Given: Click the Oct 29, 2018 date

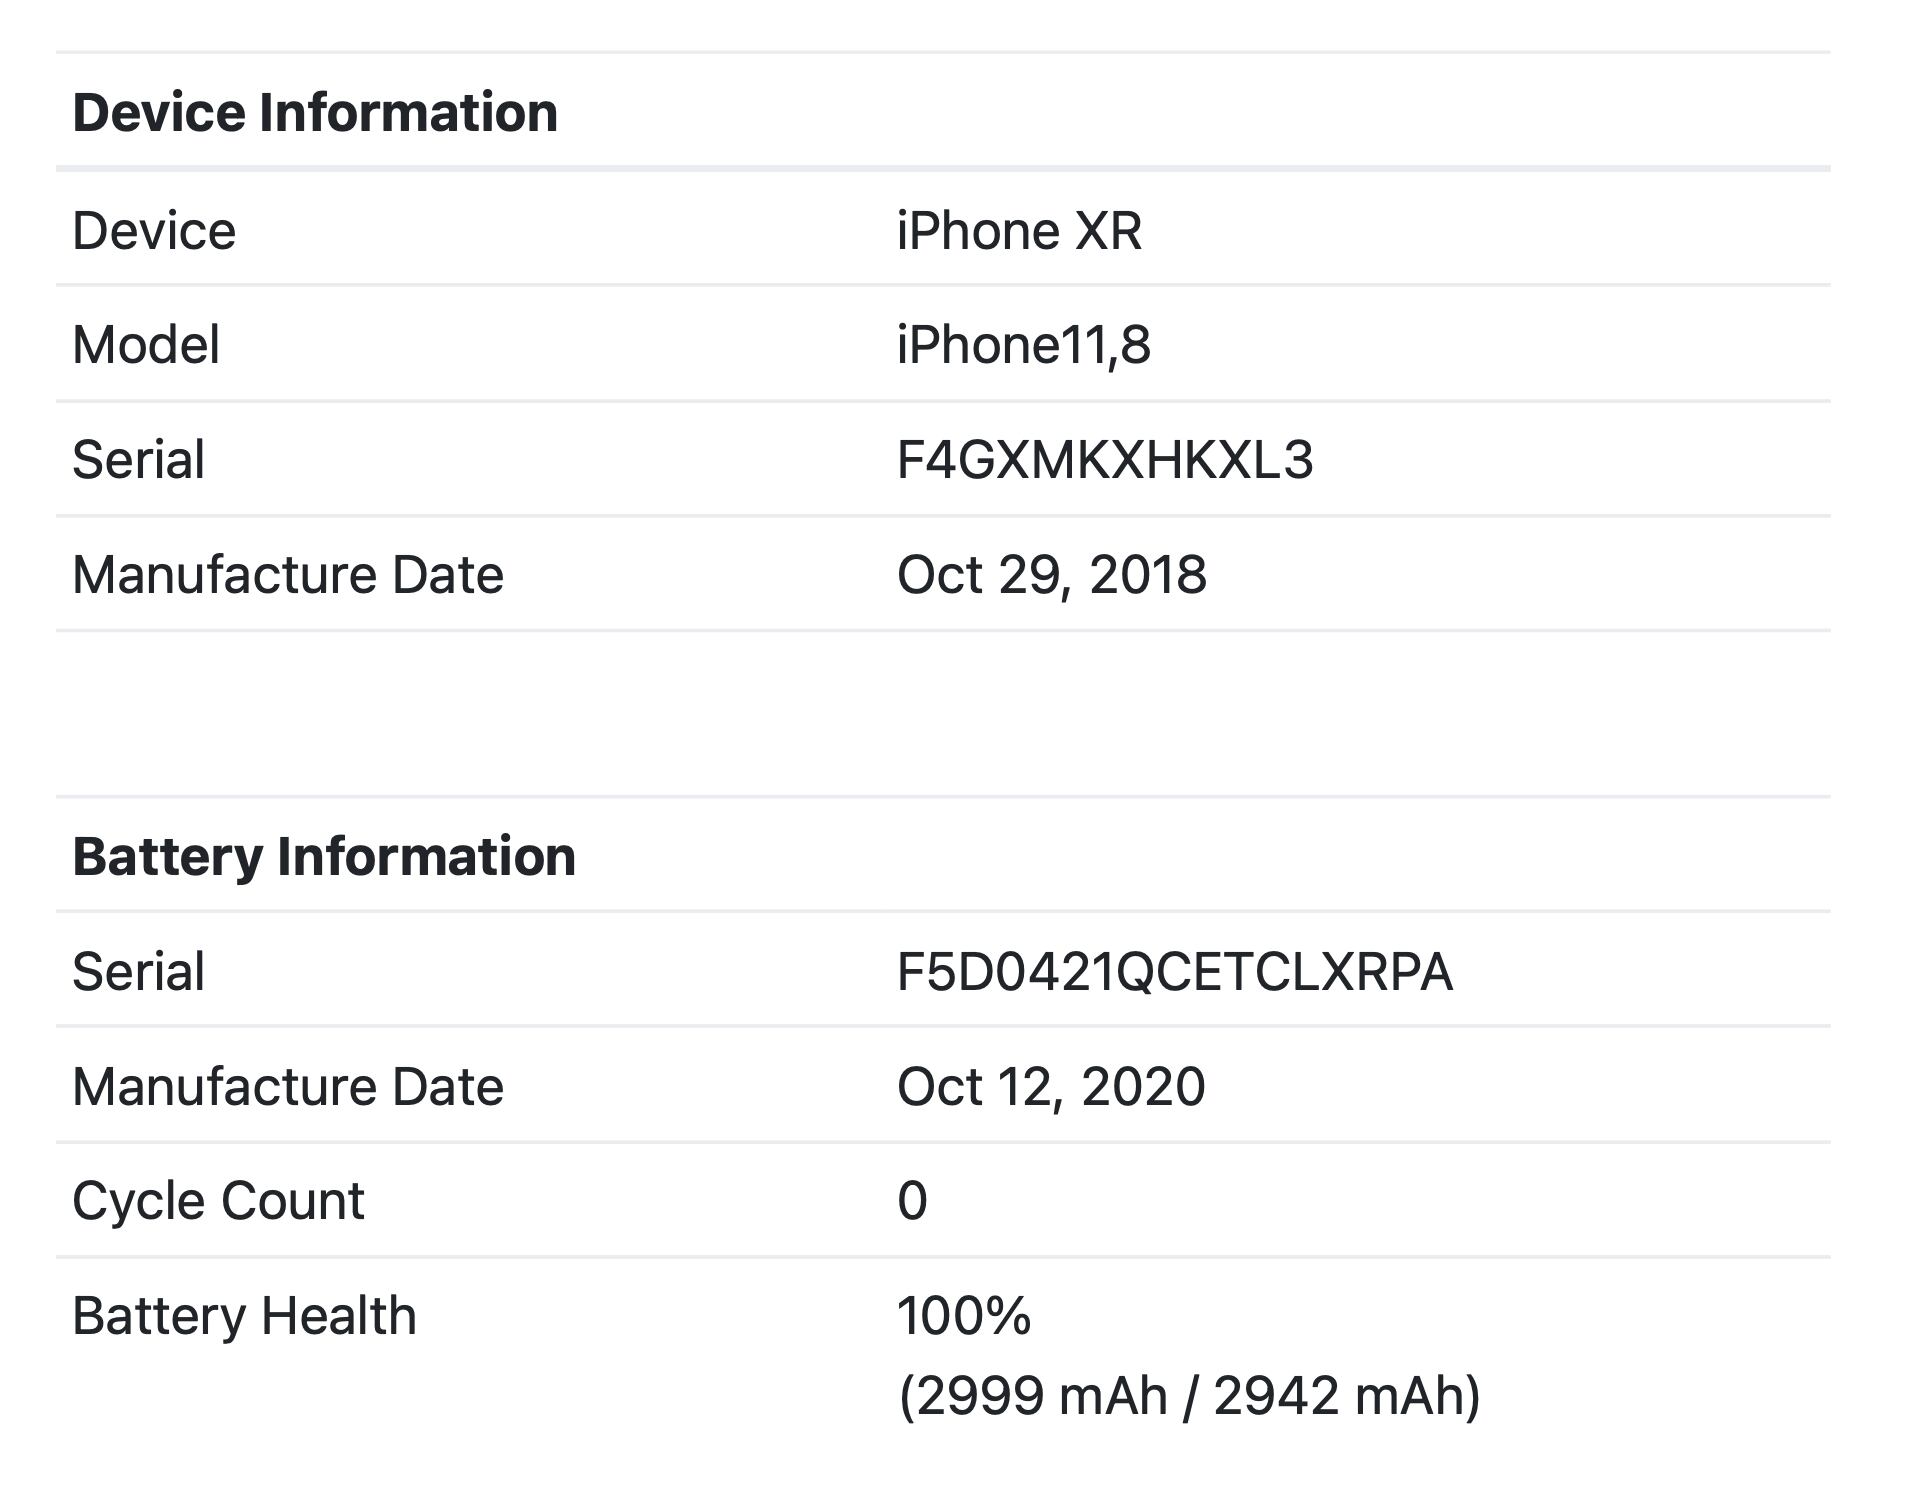Looking at the screenshot, I should coord(1052,575).
